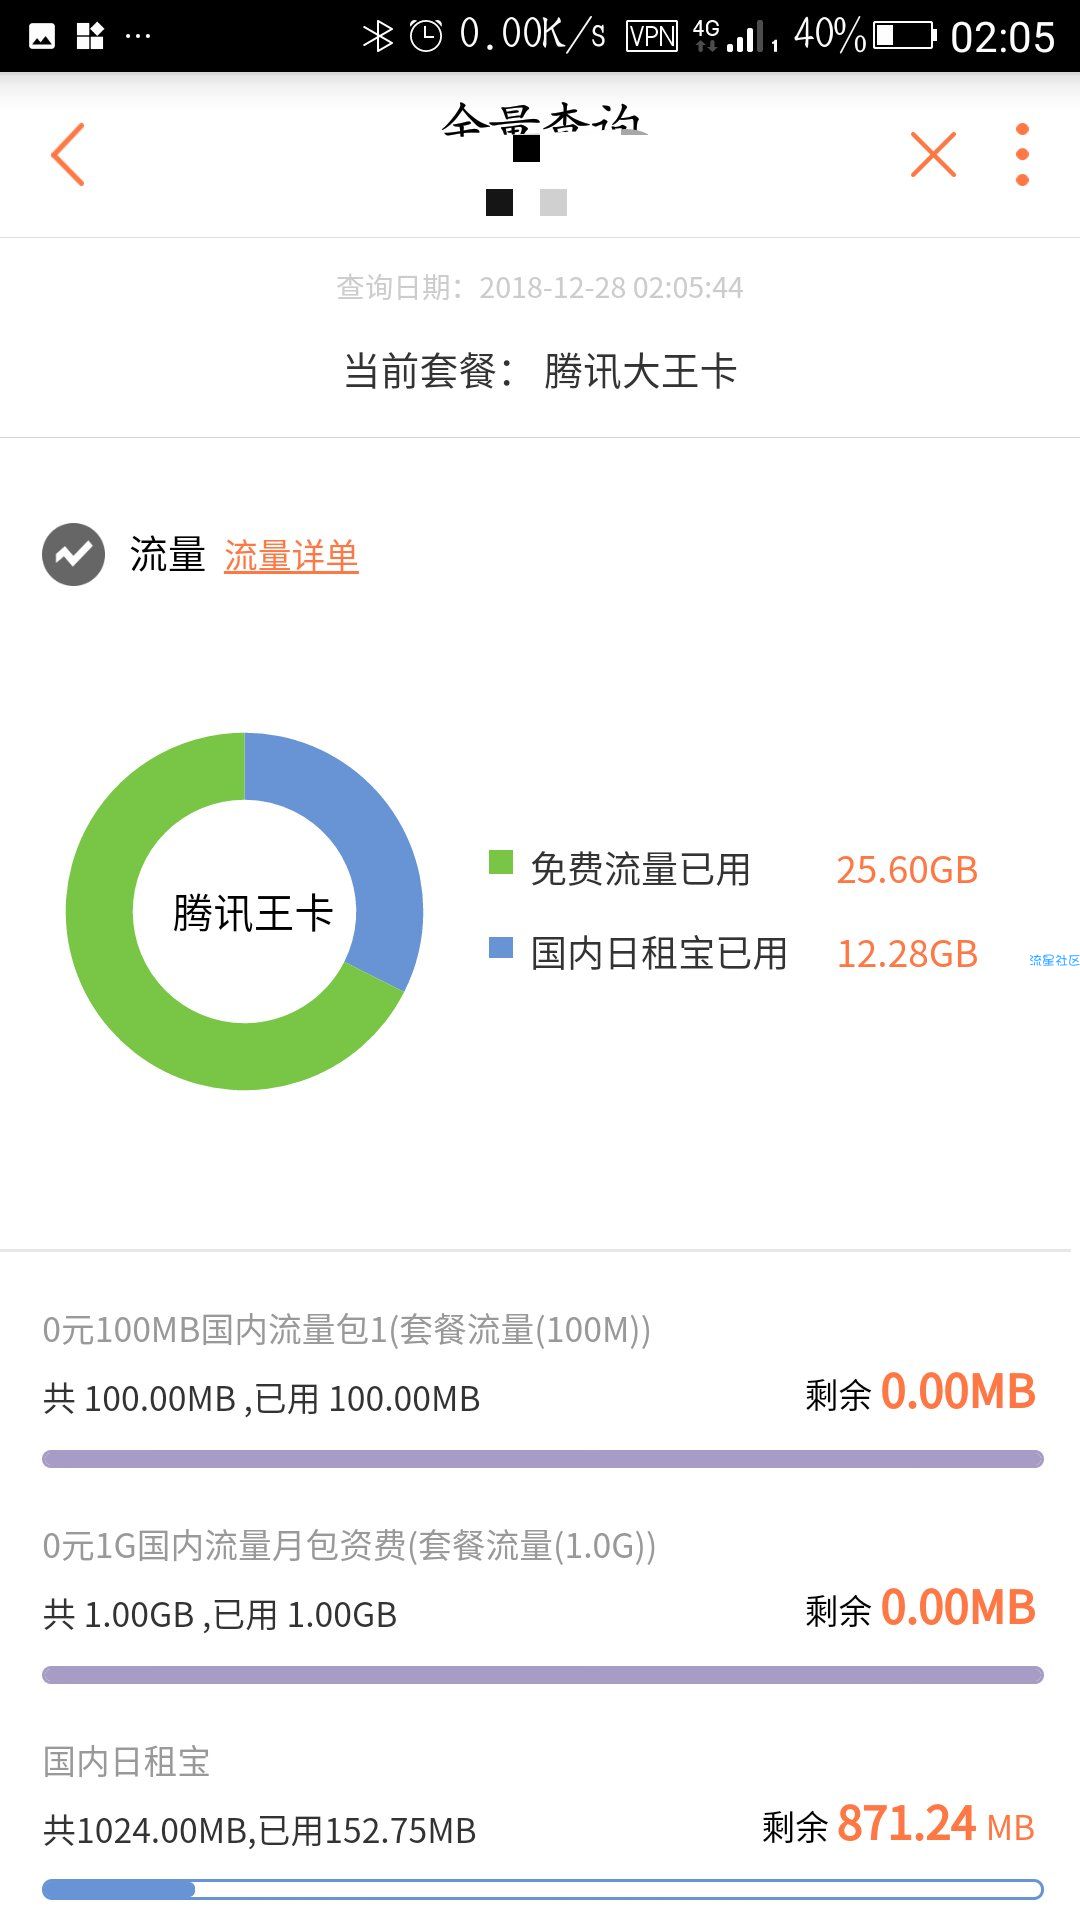Click the gray traffic chart icon
The width and height of the screenshot is (1080, 1920).
73,554
